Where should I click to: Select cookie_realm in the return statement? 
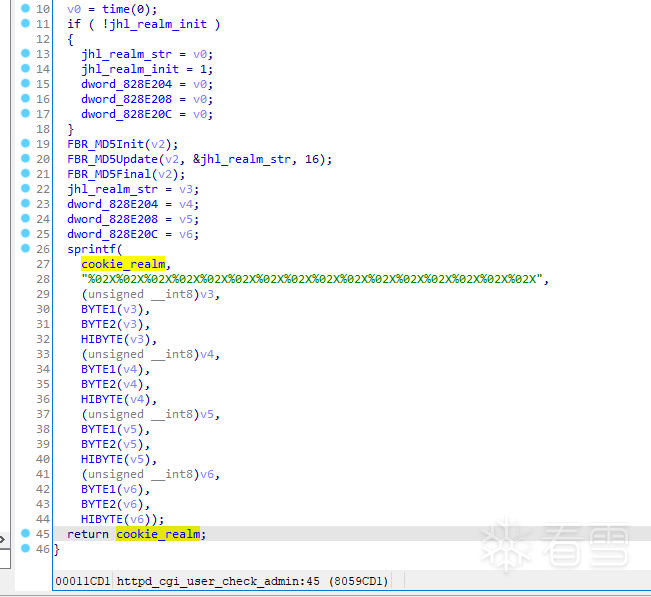[x=158, y=534]
